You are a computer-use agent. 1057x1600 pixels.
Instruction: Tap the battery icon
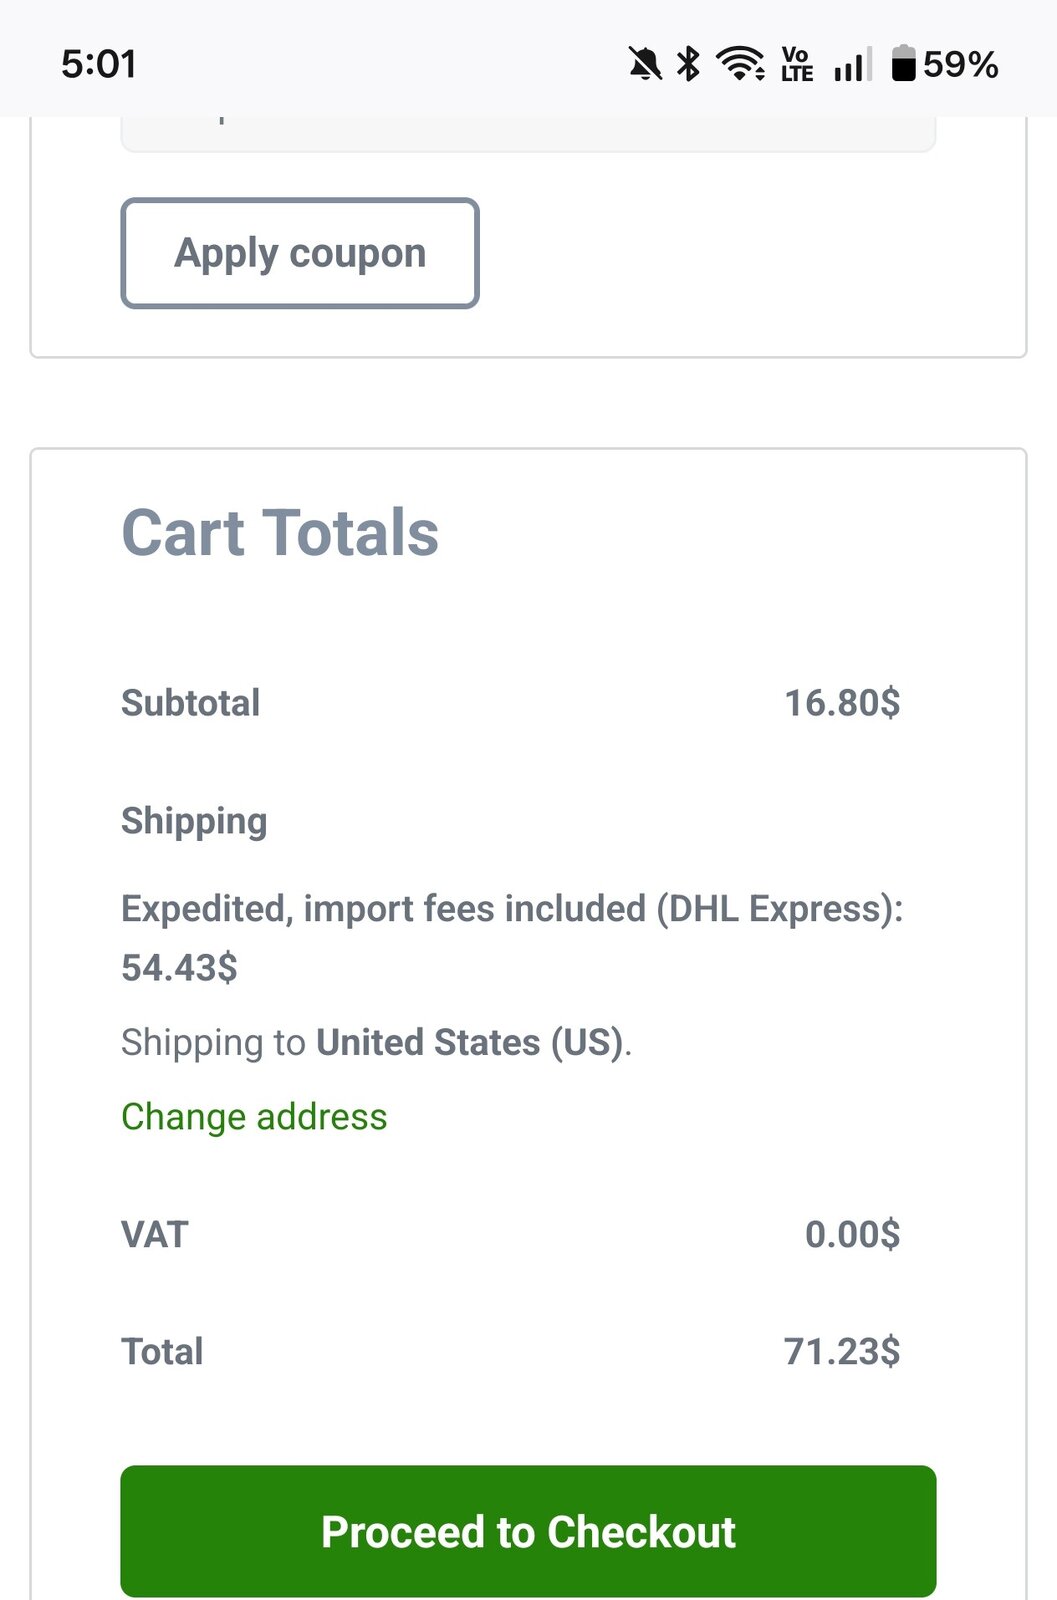coord(903,65)
